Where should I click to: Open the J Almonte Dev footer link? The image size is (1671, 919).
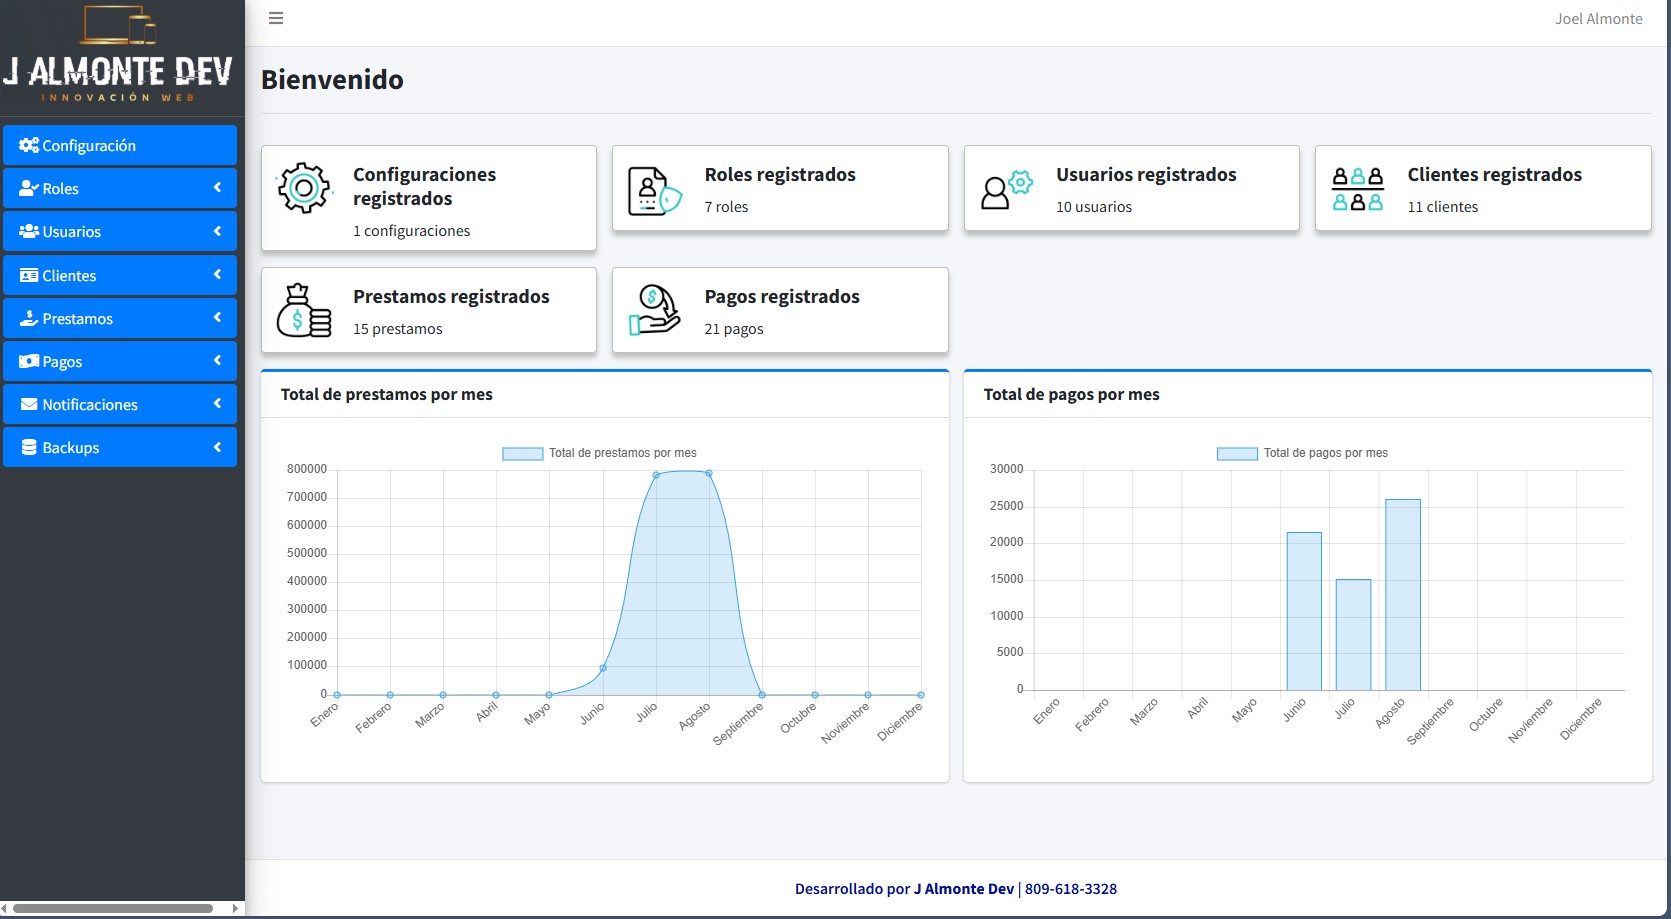tap(963, 889)
